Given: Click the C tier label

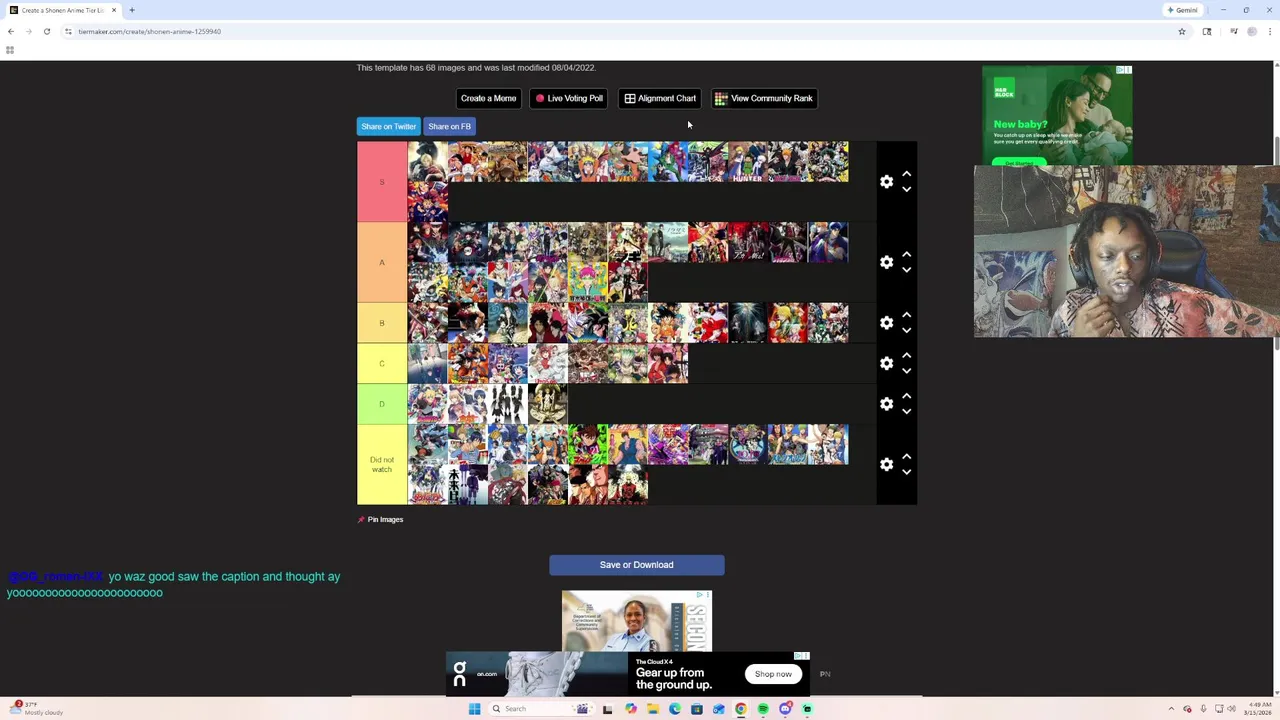Looking at the screenshot, I should tap(382, 363).
